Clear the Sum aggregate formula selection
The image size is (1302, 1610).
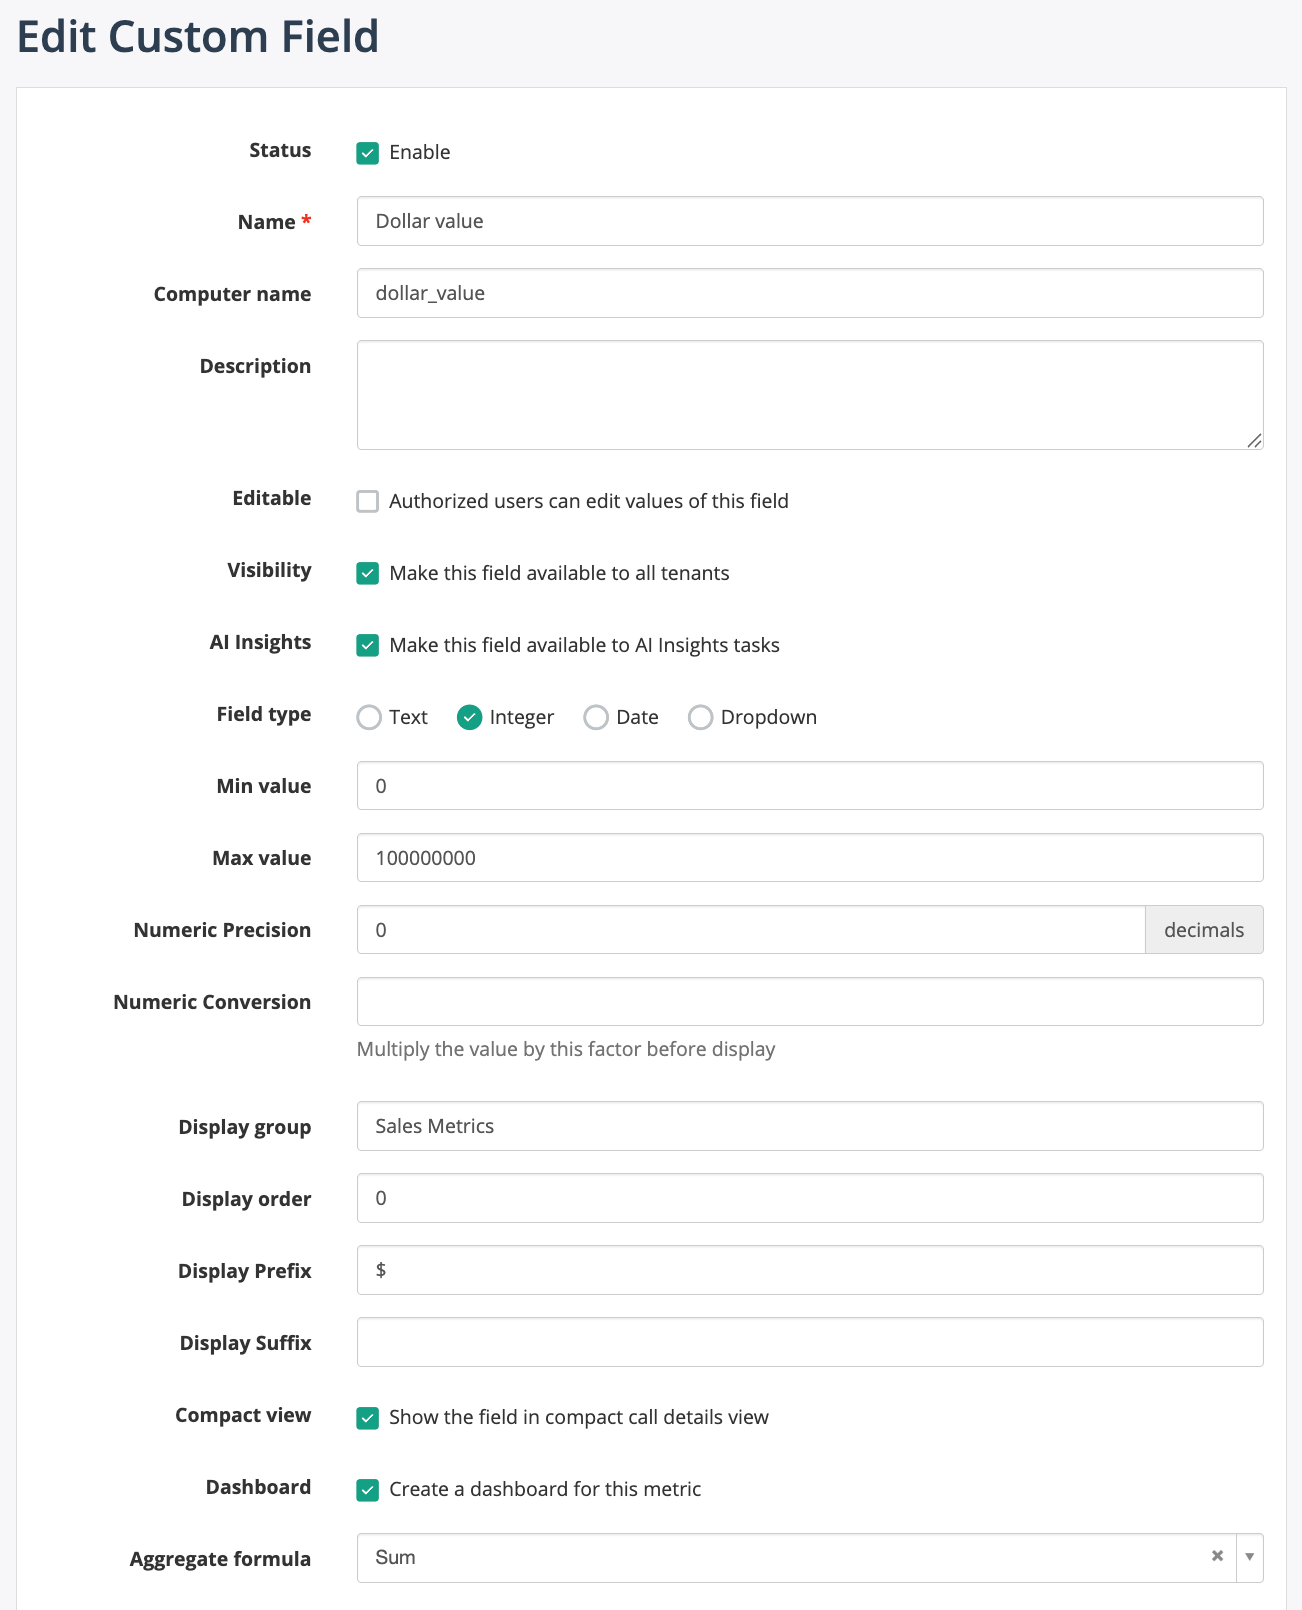(x=1217, y=1556)
